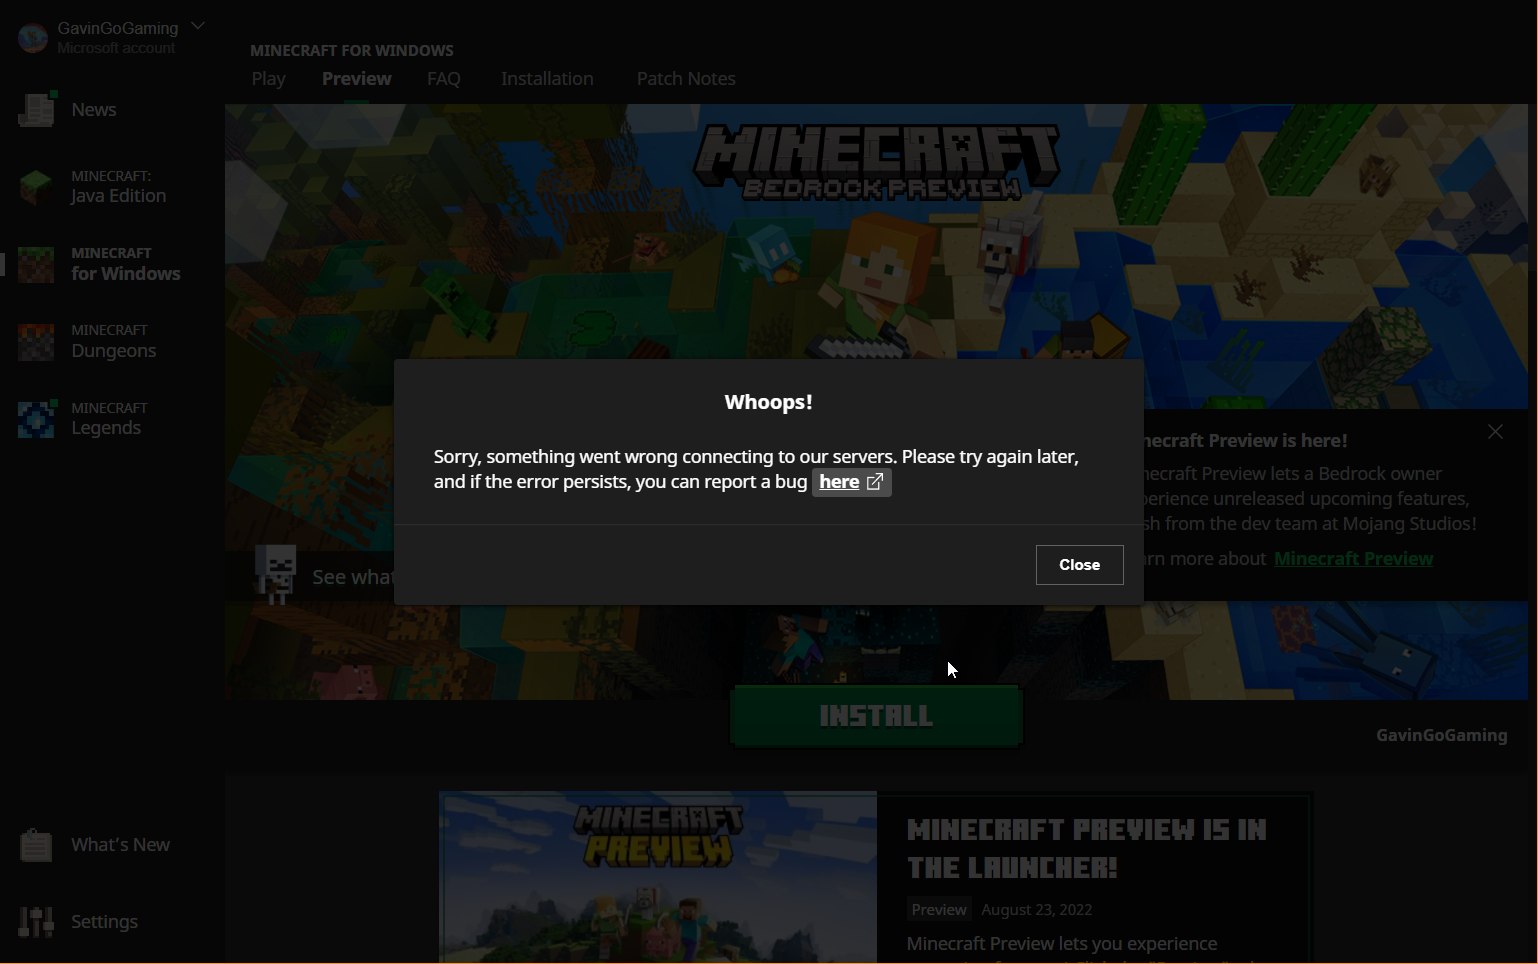Open the Installation tab
This screenshot has height=964, width=1538.
[547, 79]
